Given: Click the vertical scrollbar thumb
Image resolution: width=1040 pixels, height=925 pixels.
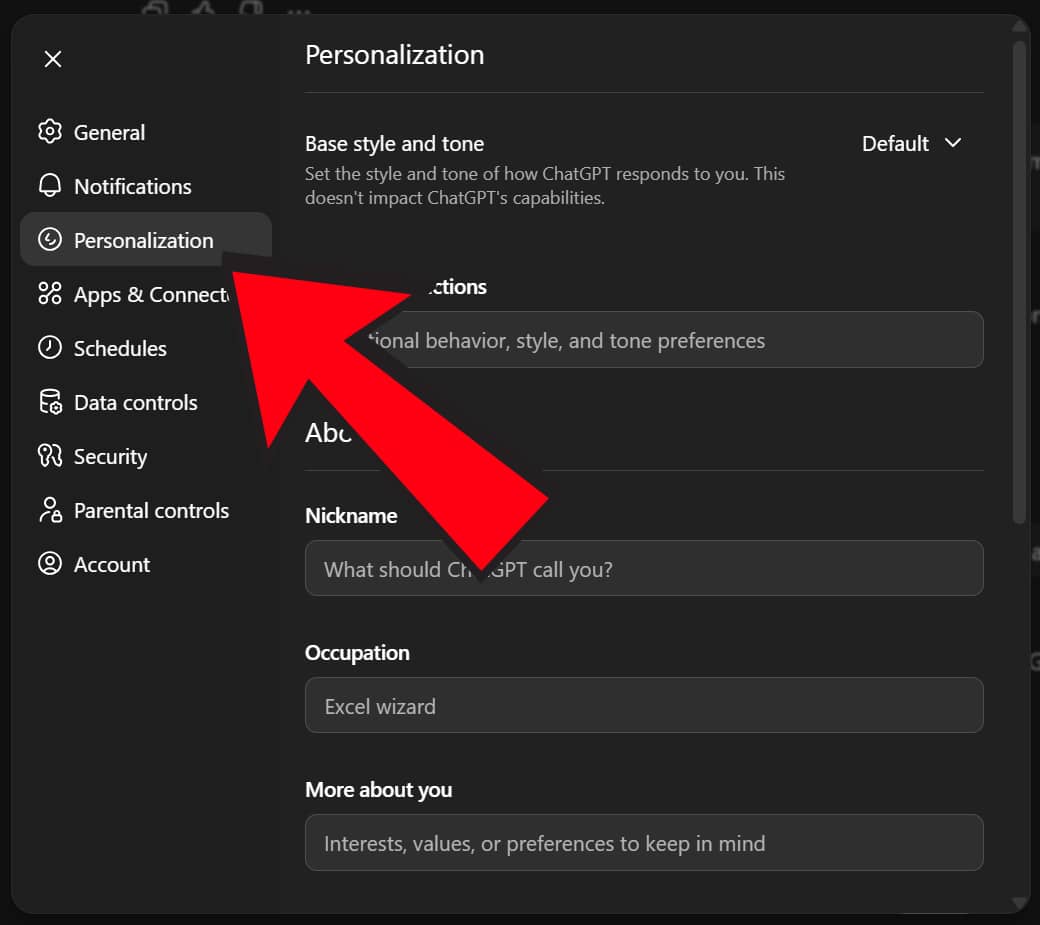Looking at the screenshot, I should point(1019,280).
